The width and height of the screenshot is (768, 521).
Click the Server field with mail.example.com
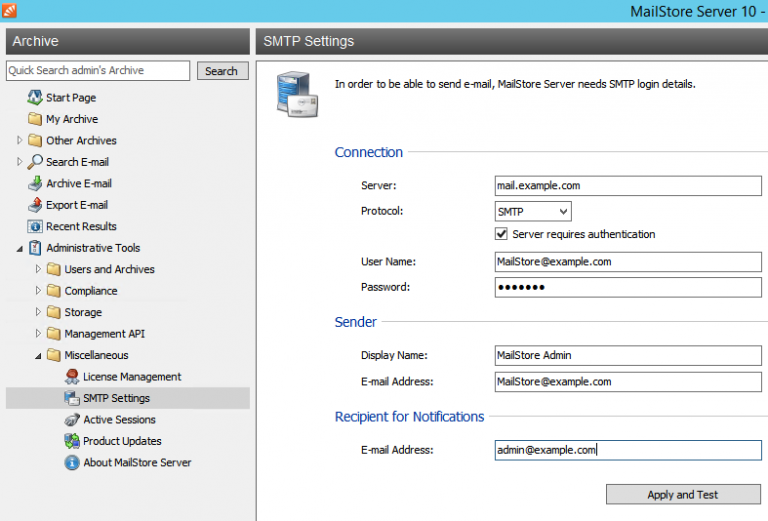[x=628, y=186]
